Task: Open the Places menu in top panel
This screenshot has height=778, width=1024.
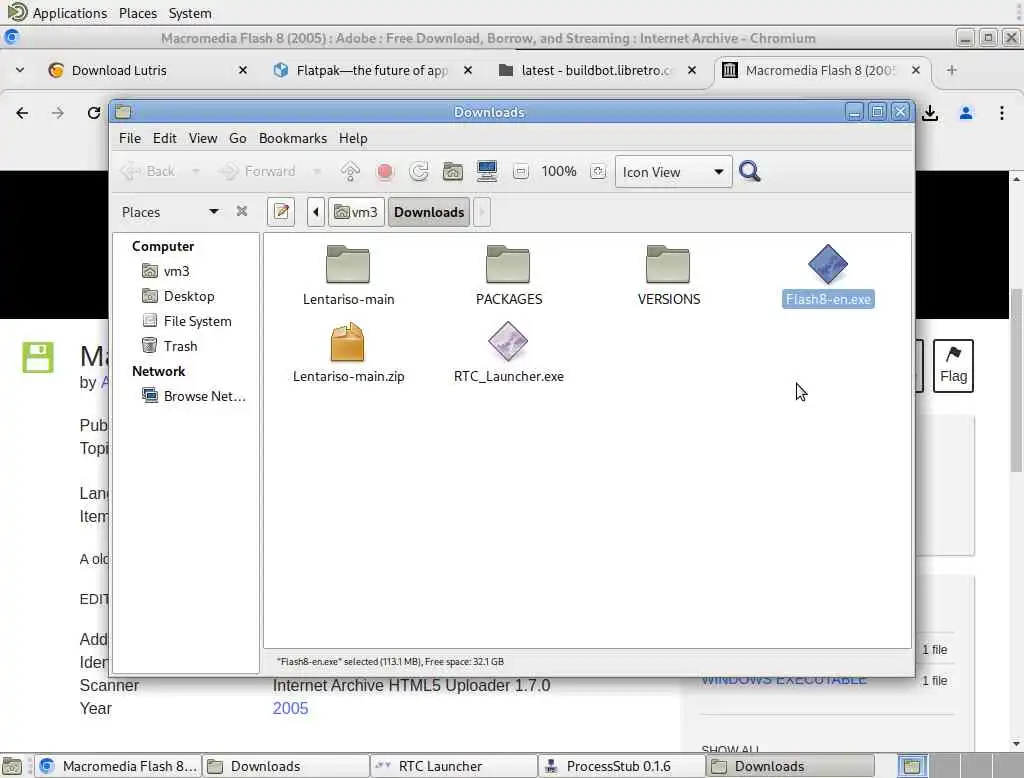Action: (x=138, y=13)
